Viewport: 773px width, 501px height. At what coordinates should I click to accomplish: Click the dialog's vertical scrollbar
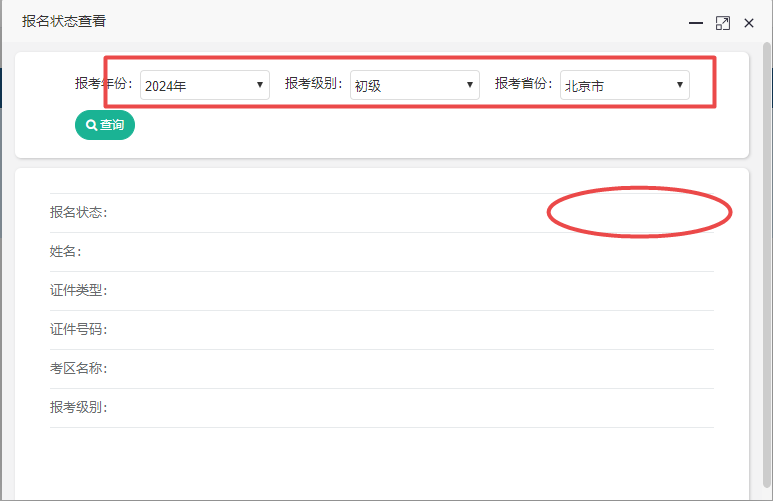766,250
